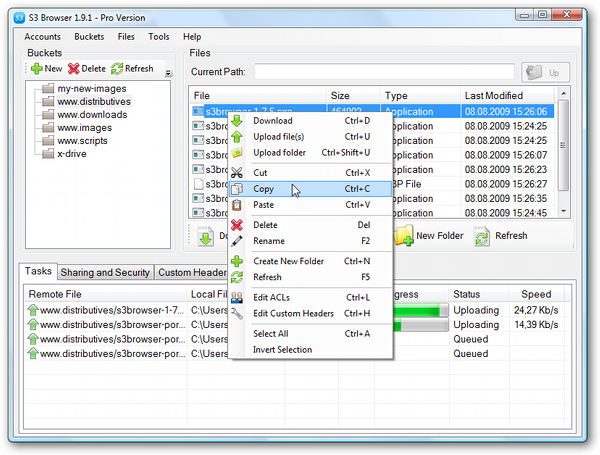Click the scissors Cut icon in menu

click(x=237, y=173)
